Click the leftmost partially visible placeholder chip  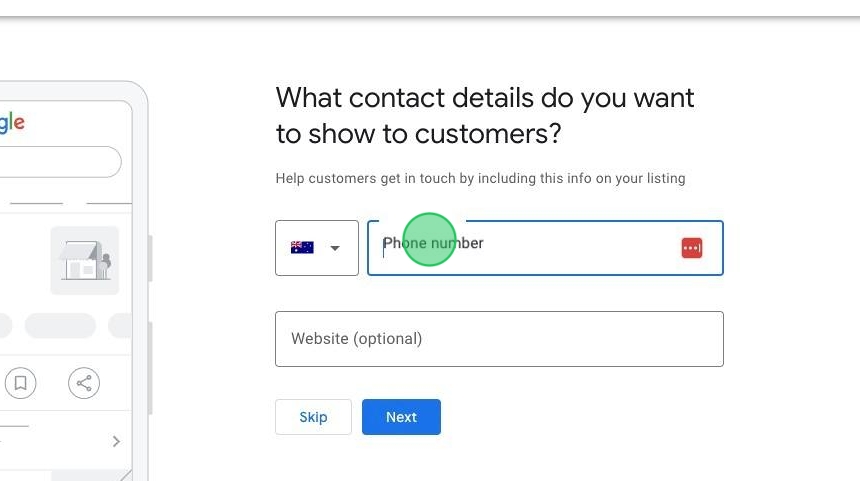pos(5,326)
